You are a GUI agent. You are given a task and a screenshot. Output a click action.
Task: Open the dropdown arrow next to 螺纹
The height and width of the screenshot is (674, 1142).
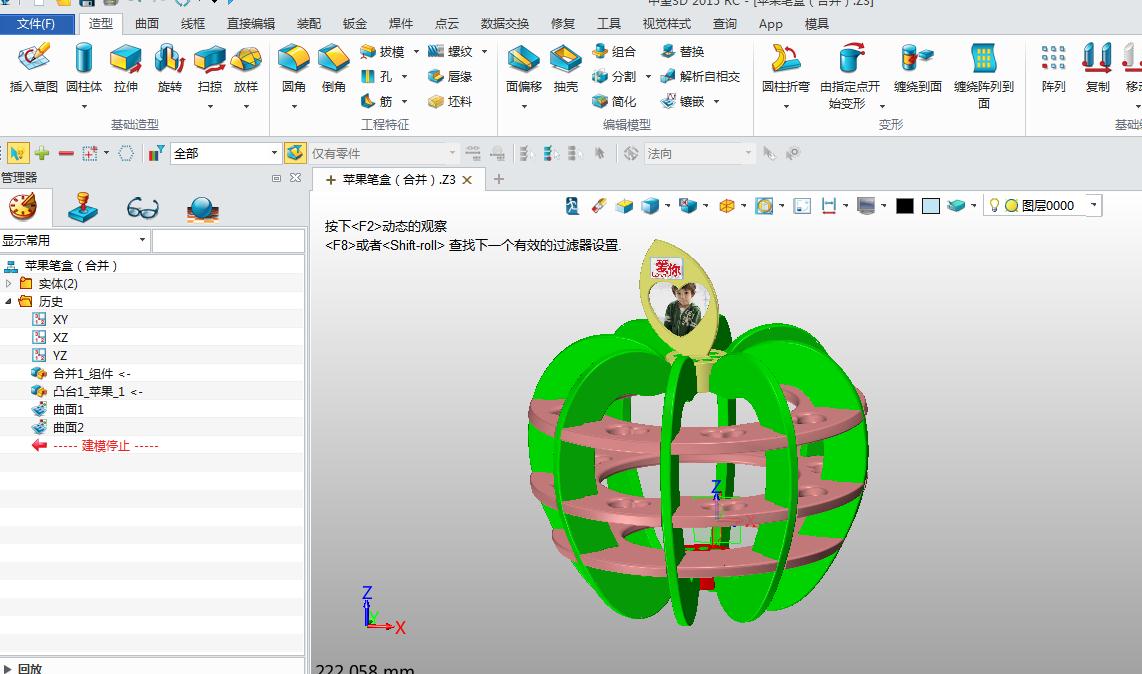tap(484, 52)
